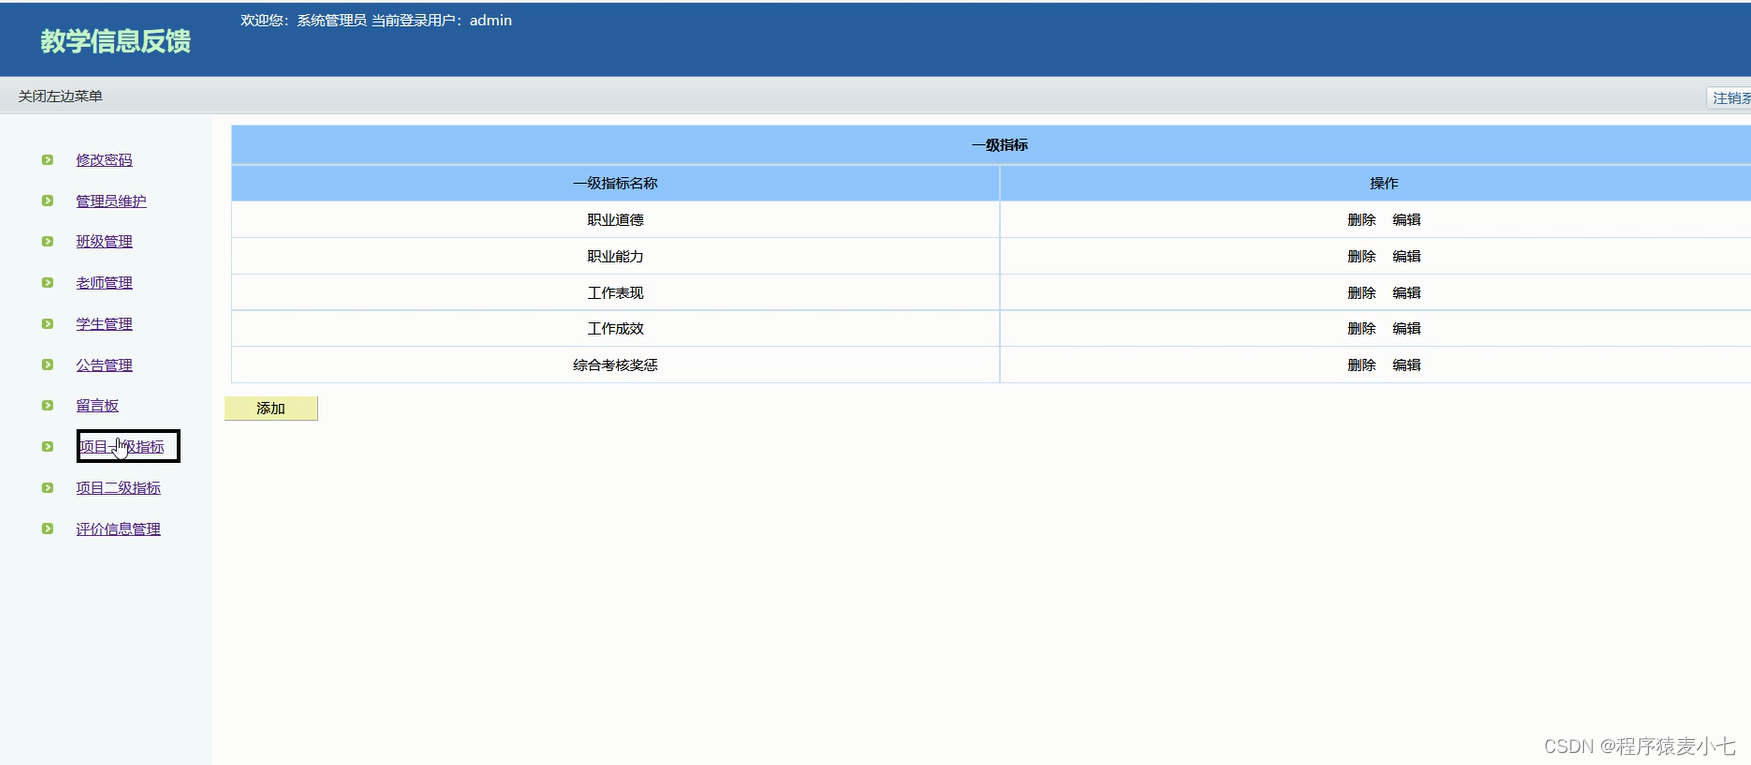
Task: Delete the 综合考核奖惩 indicator
Action: pos(1361,365)
